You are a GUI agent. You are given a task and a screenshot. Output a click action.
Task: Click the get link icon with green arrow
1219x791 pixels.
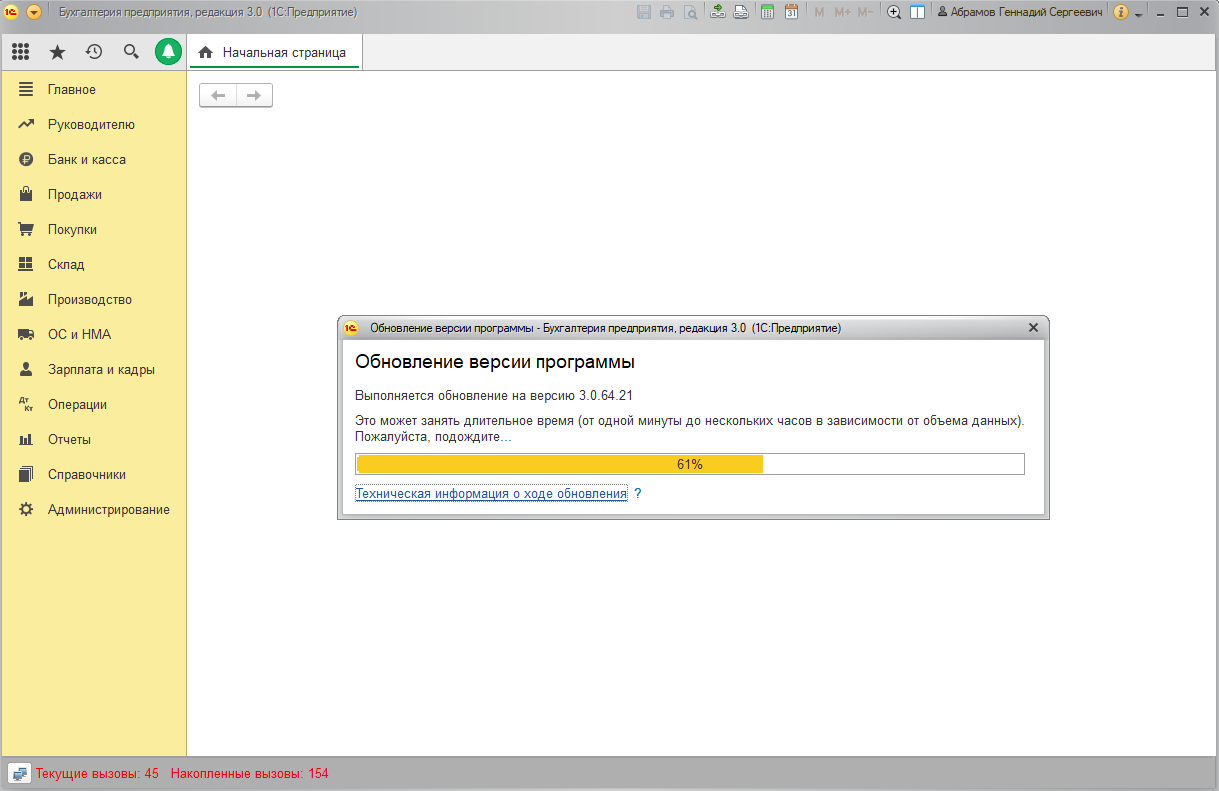718,12
